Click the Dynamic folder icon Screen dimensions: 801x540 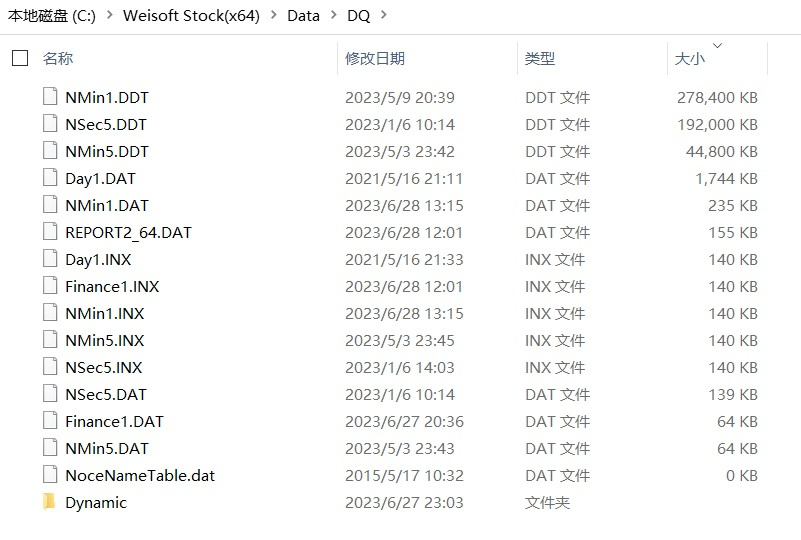point(50,502)
